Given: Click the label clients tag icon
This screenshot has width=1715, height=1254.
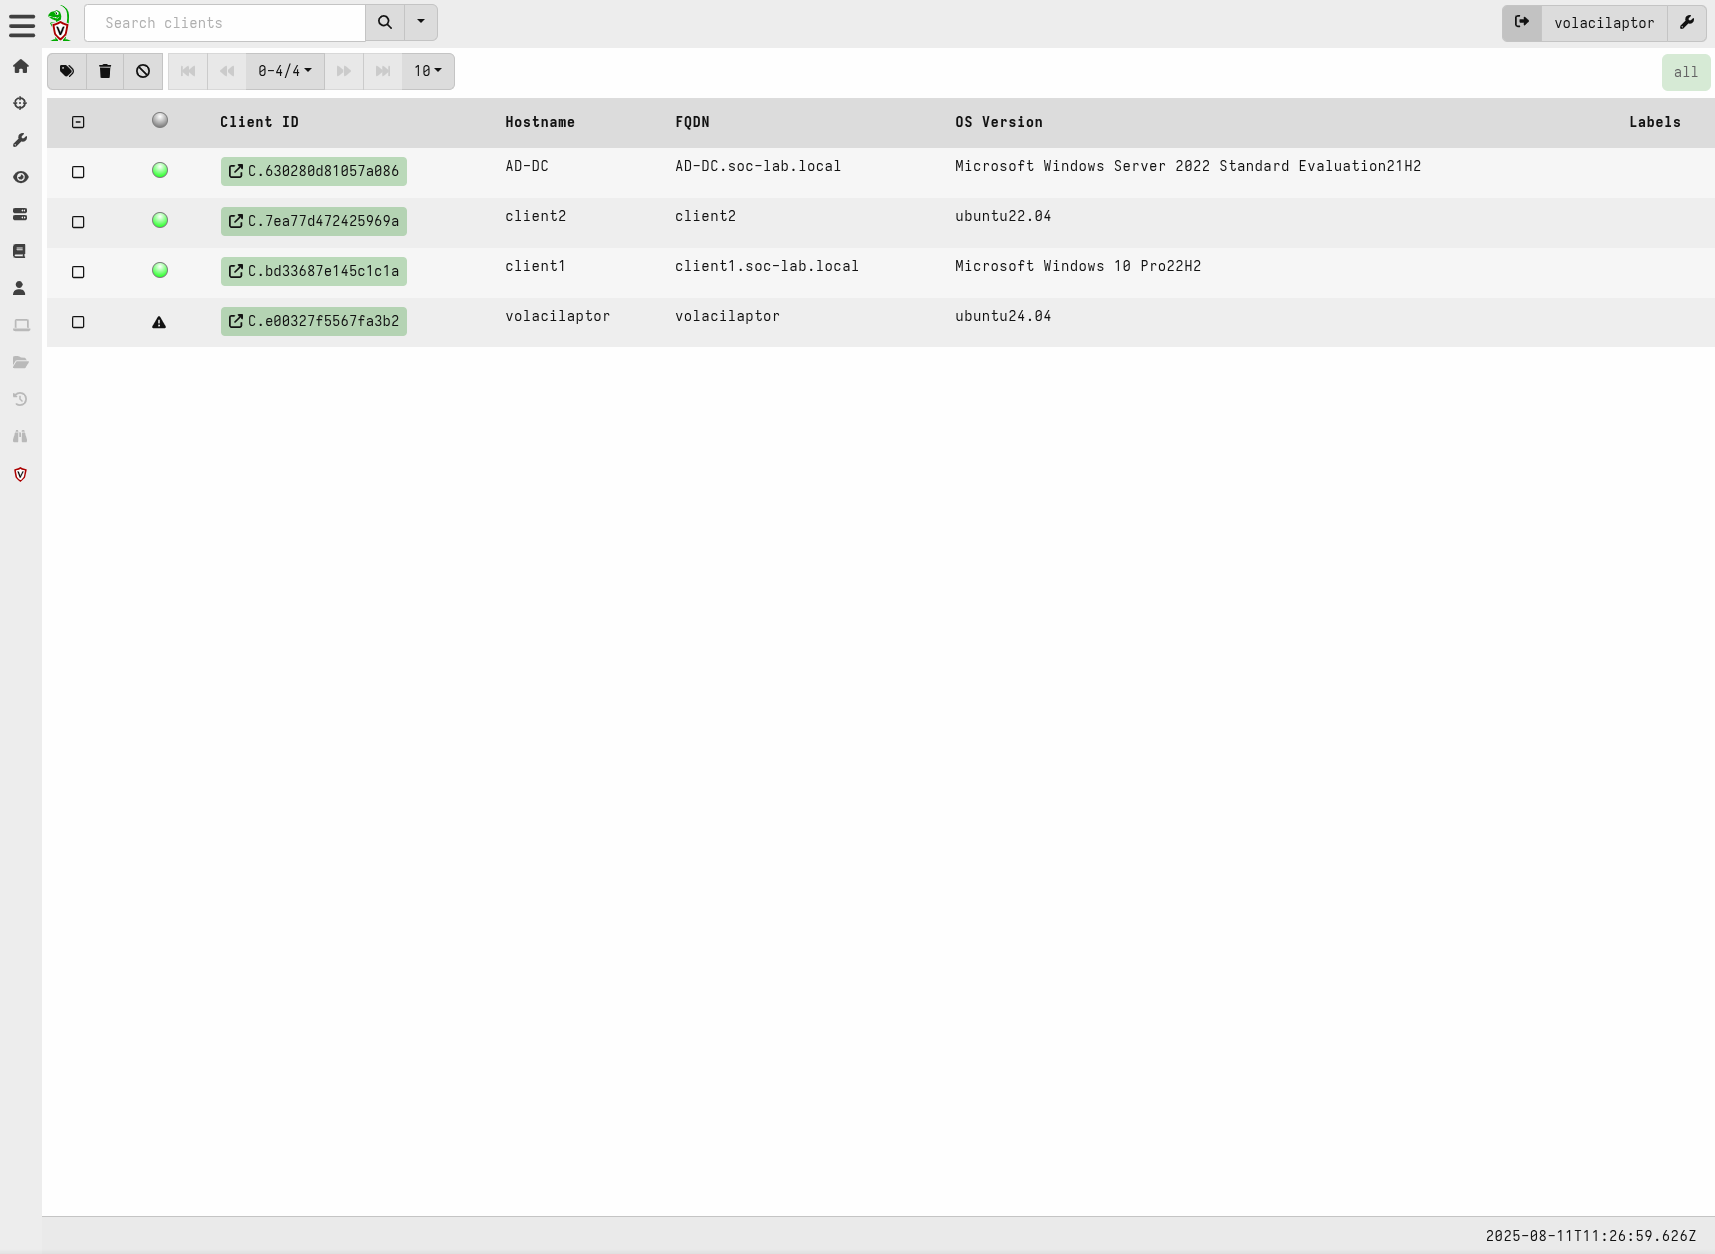Looking at the screenshot, I should coord(67,71).
